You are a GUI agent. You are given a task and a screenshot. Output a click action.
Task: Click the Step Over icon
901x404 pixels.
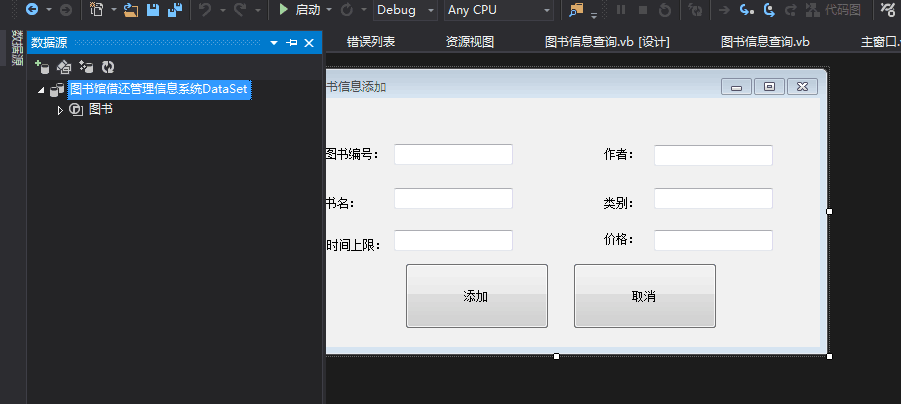click(x=769, y=10)
